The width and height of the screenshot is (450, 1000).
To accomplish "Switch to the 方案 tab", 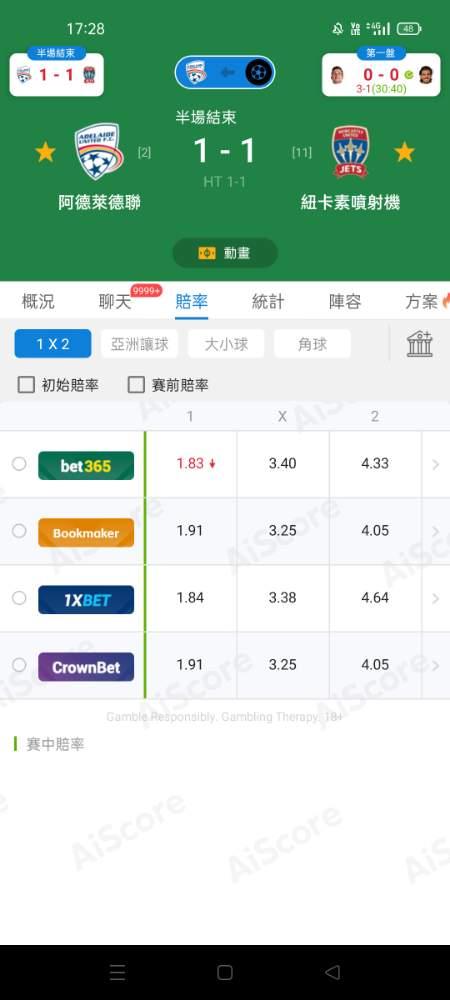I will [x=421, y=302].
